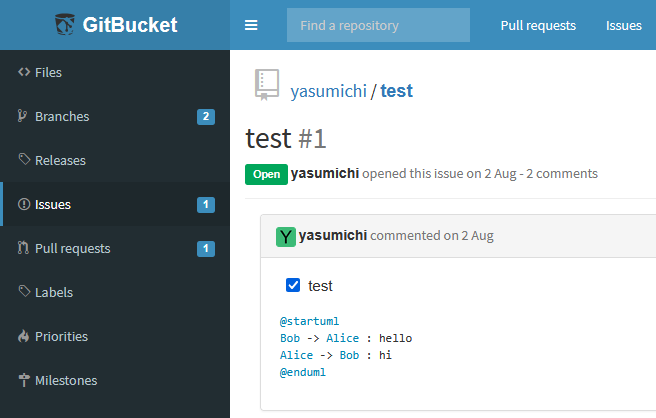The height and width of the screenshot is (418, 656).
Task: Open Labels in the sidebar
Action: click(54, 292)
